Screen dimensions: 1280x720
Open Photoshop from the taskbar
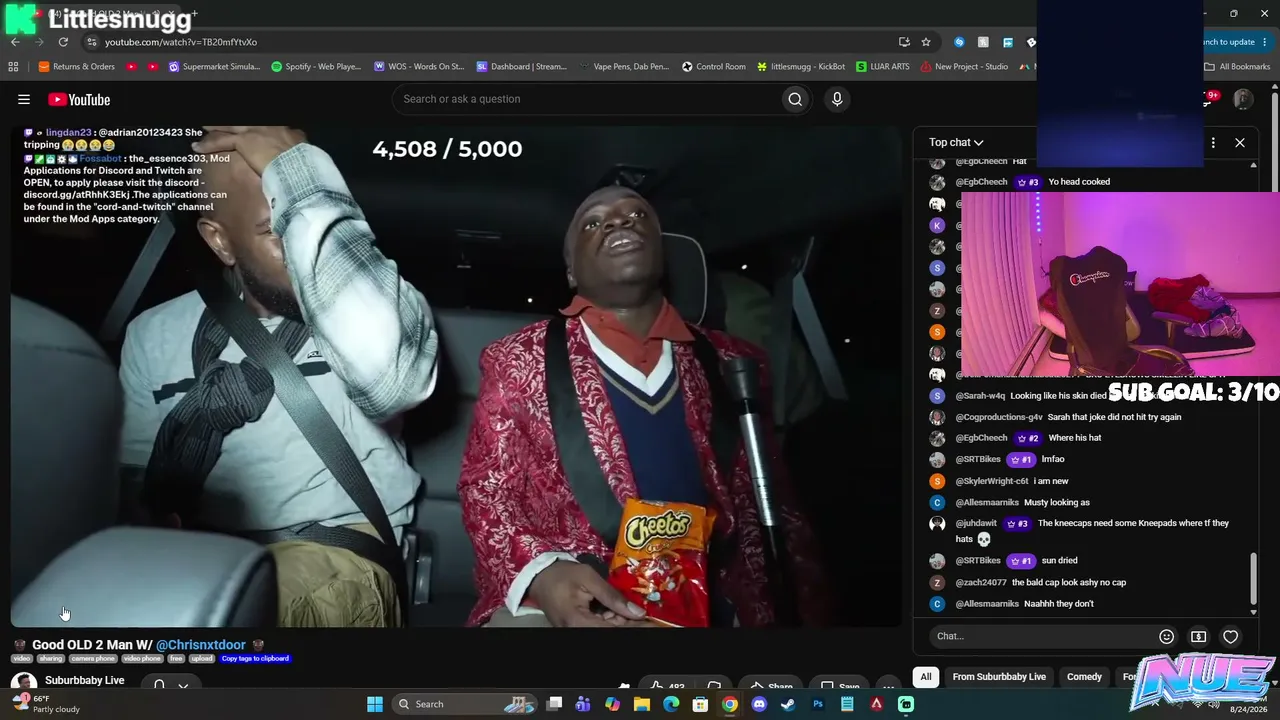[818, 704]
